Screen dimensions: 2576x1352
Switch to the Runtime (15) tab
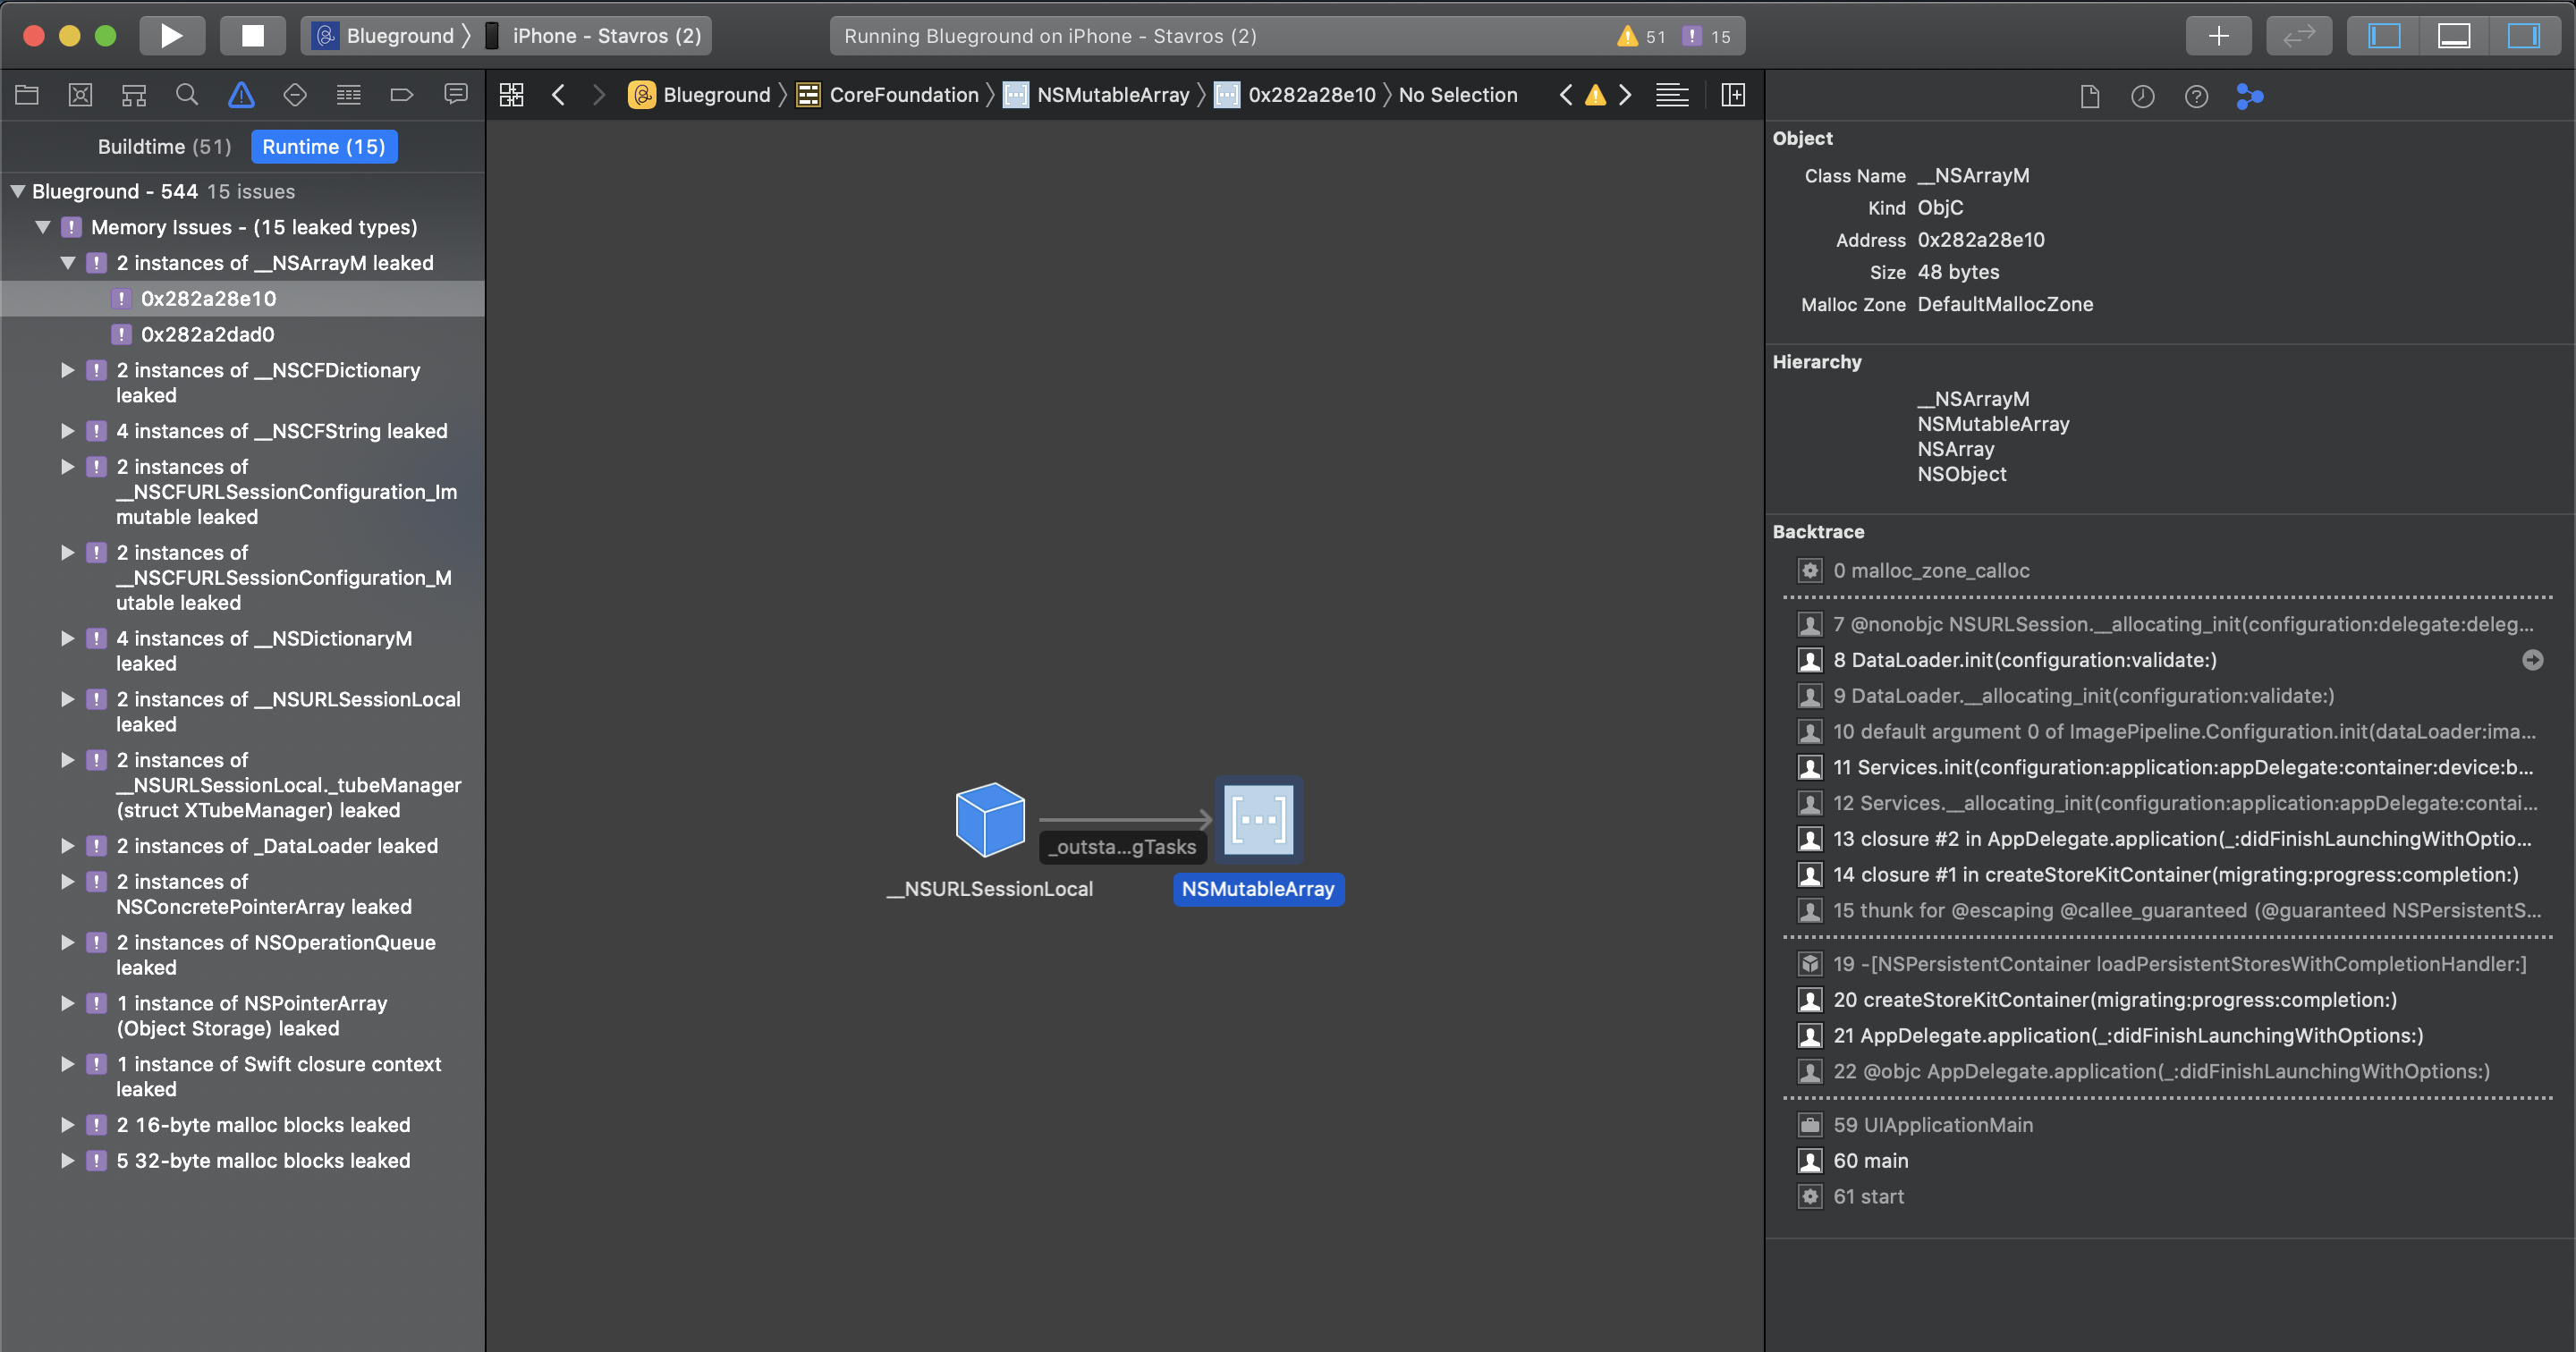(324, 146)
